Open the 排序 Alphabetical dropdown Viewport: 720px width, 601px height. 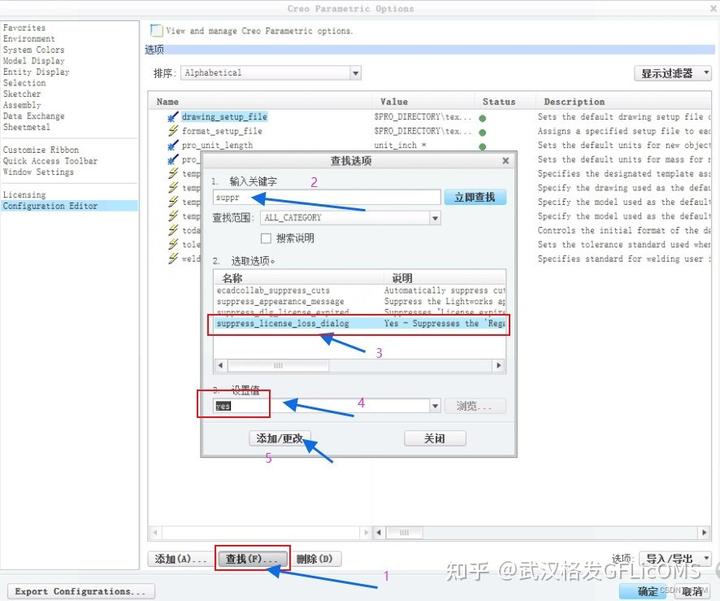pyautogui.click(x=355, y=73)
